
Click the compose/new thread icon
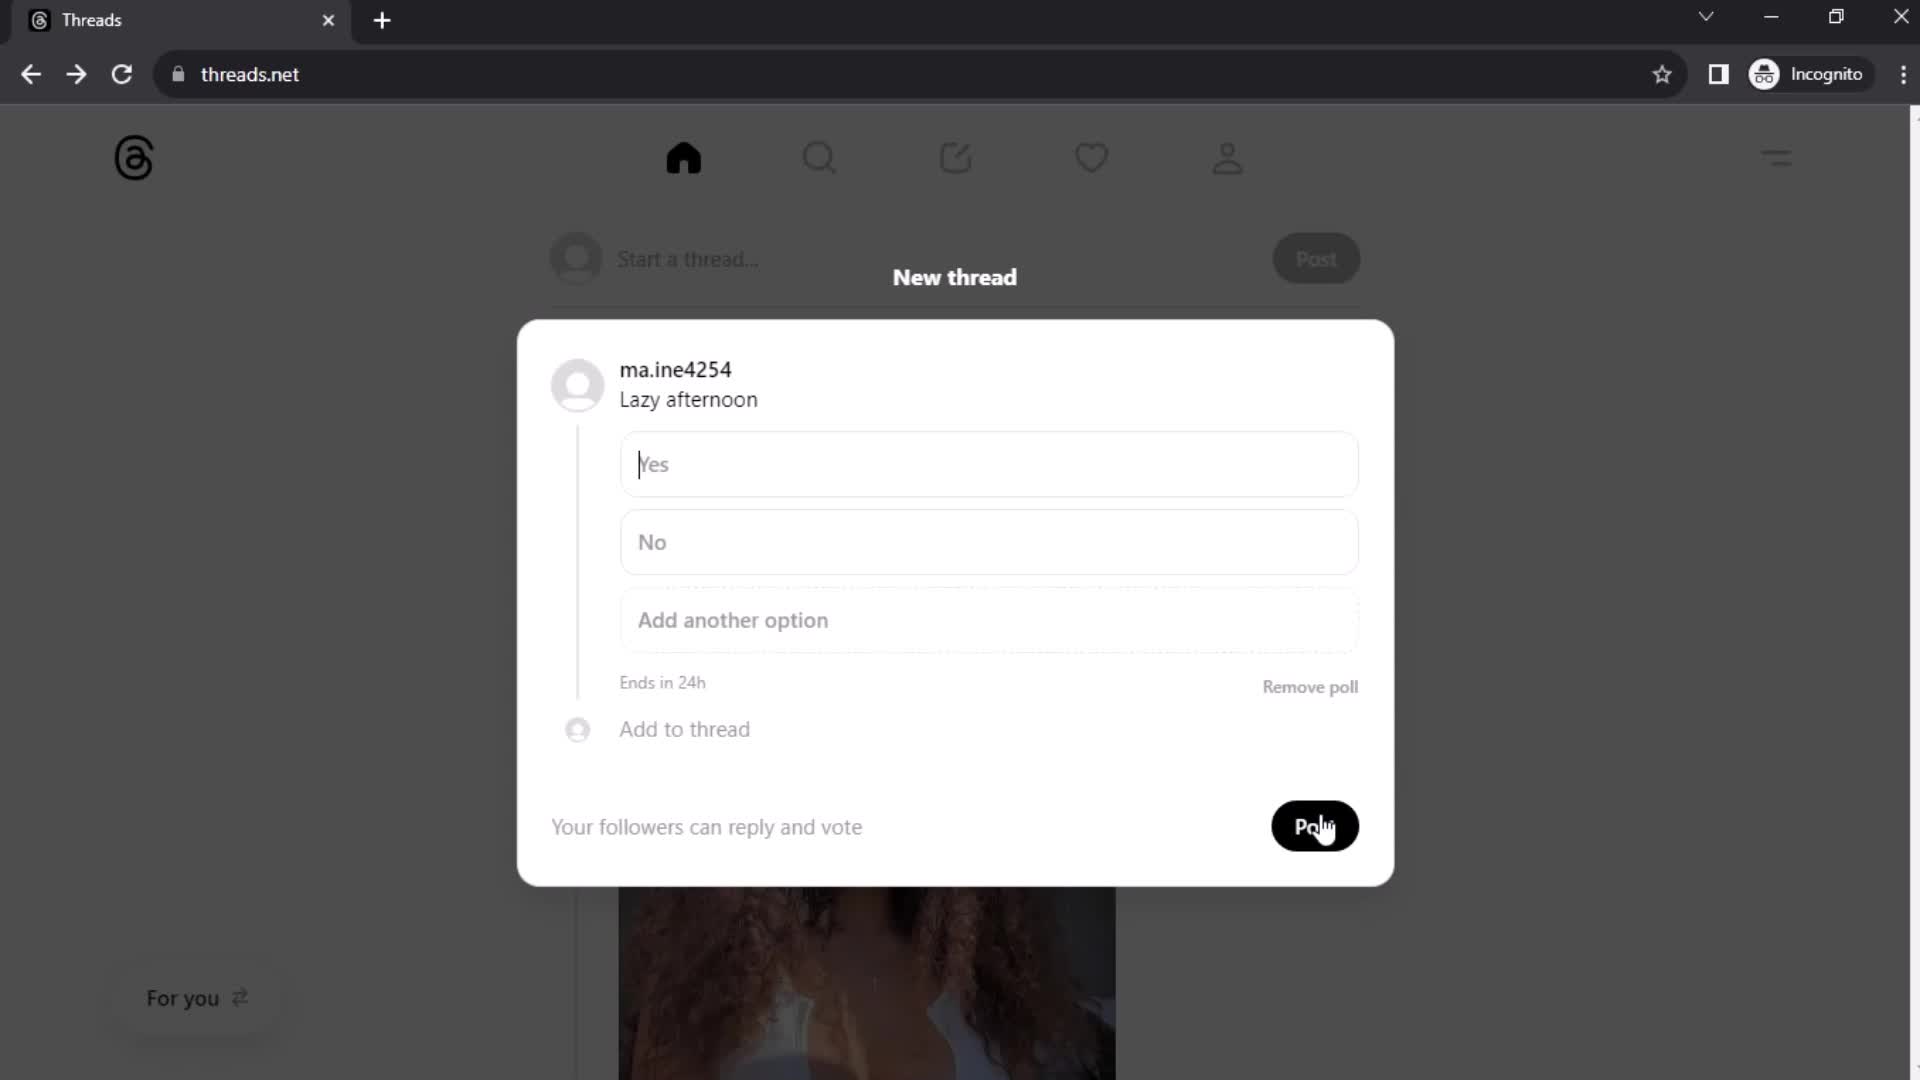(x=955, y=158)
